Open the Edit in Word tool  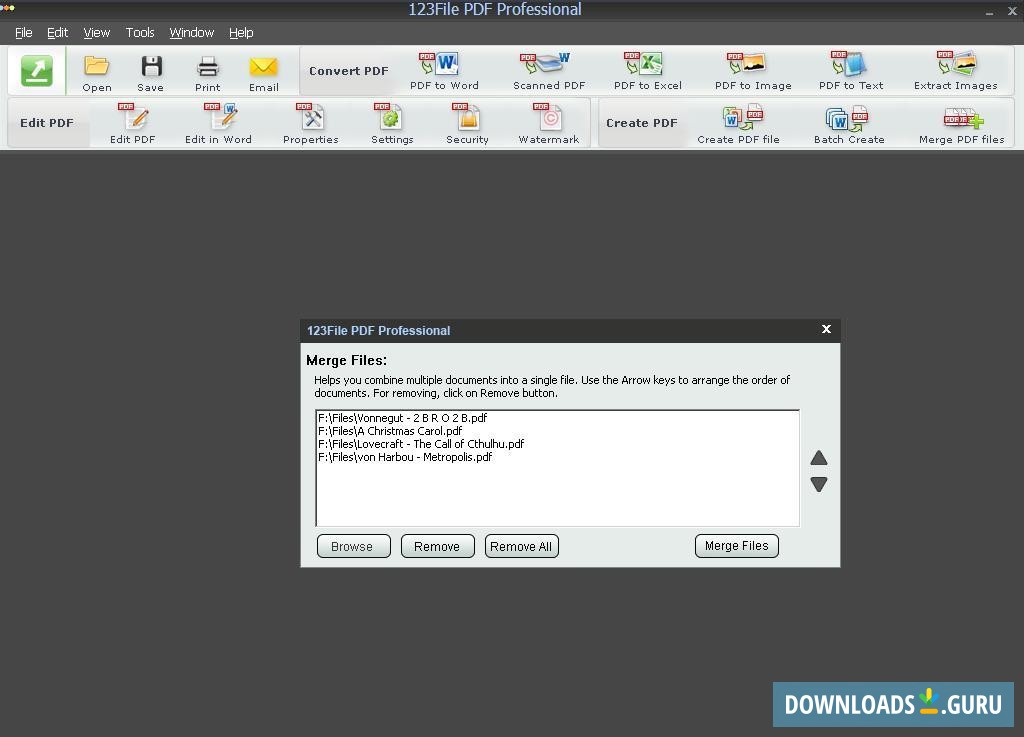(218, 124)
